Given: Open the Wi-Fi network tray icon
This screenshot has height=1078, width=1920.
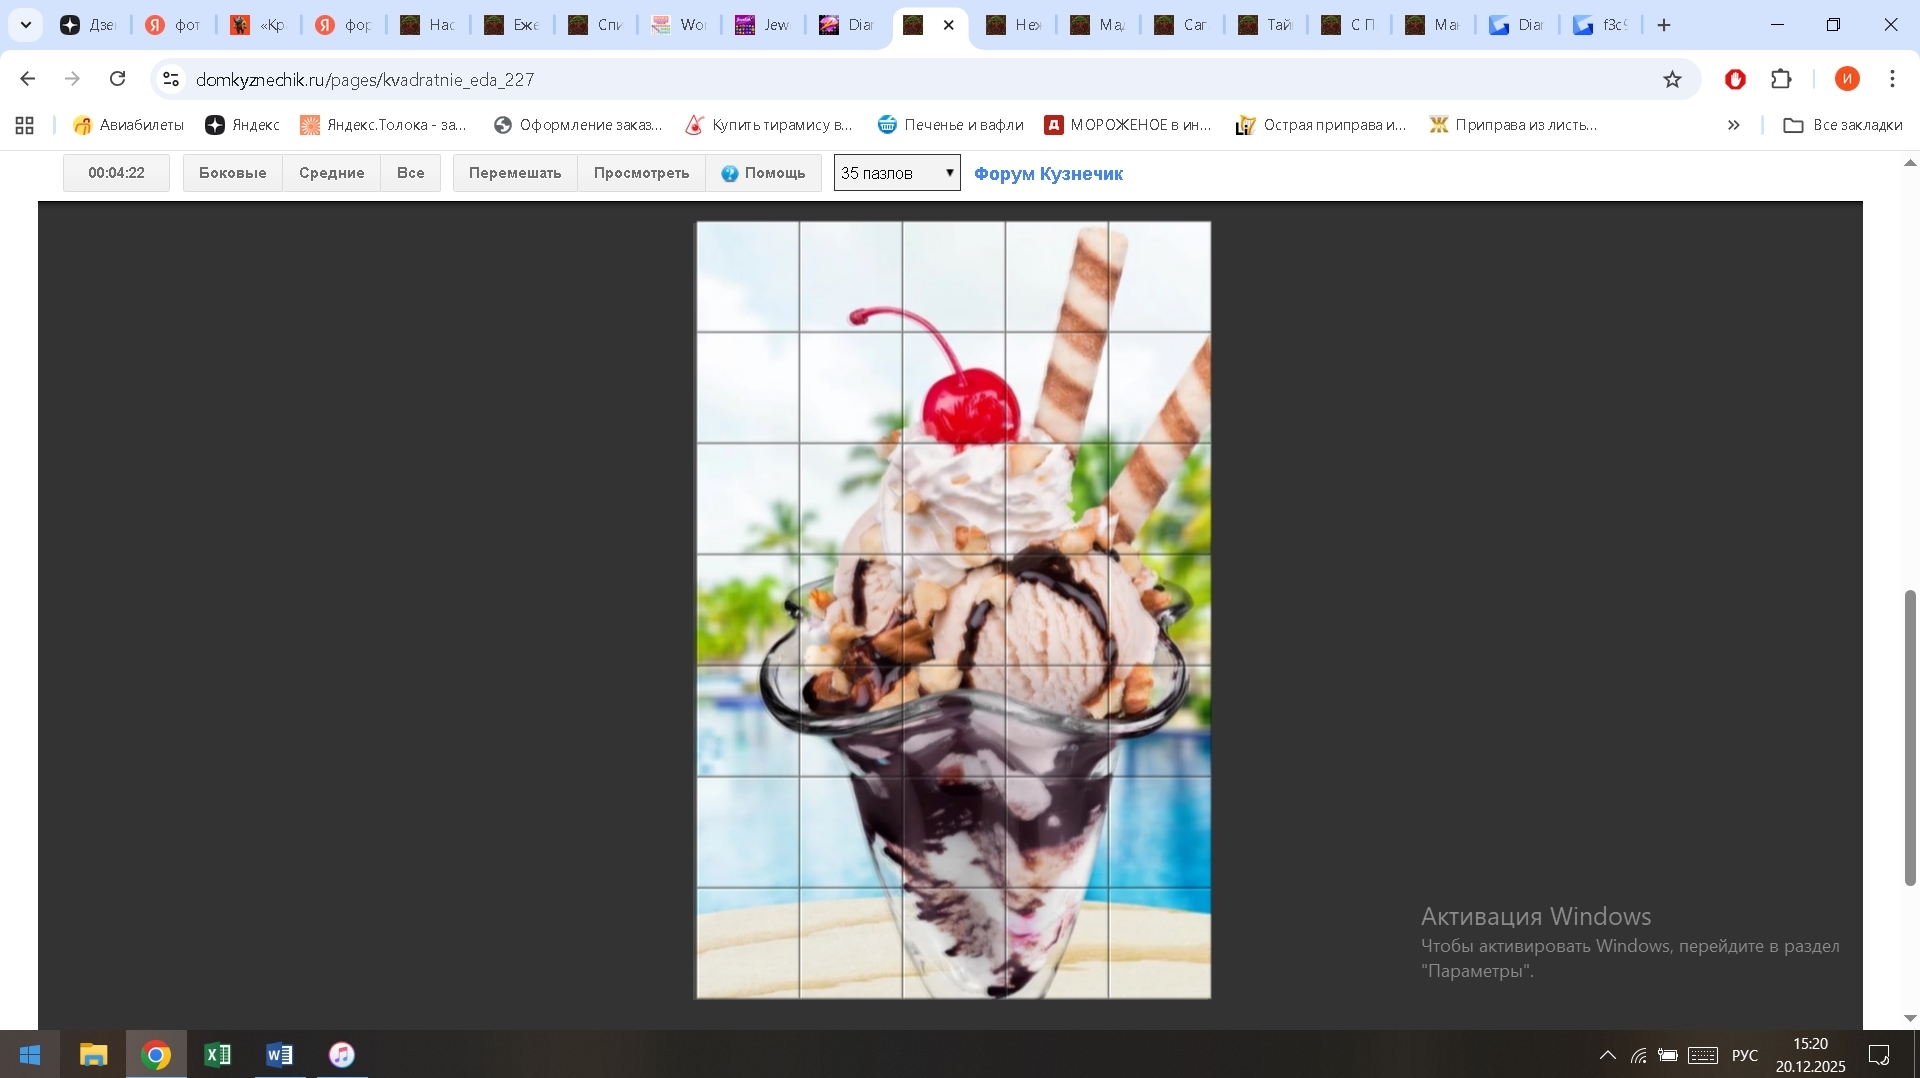Looking at the screenshot, I should [1638, 1055].
